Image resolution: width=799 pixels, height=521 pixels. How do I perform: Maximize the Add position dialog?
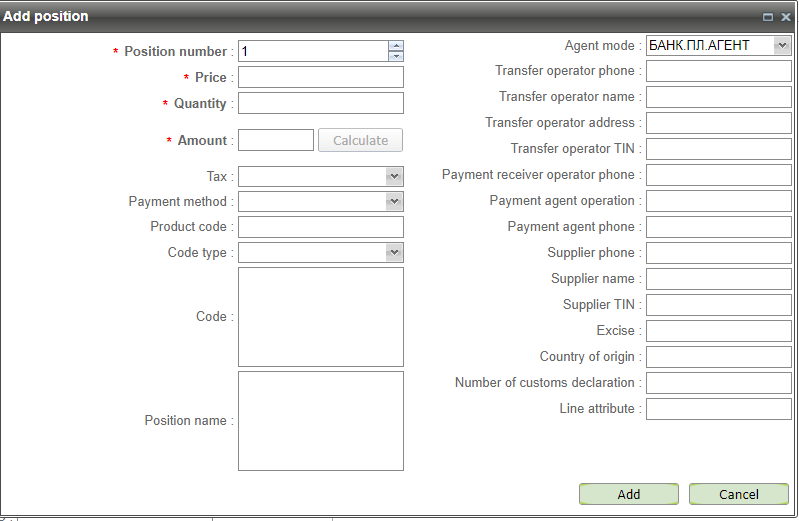768,17
